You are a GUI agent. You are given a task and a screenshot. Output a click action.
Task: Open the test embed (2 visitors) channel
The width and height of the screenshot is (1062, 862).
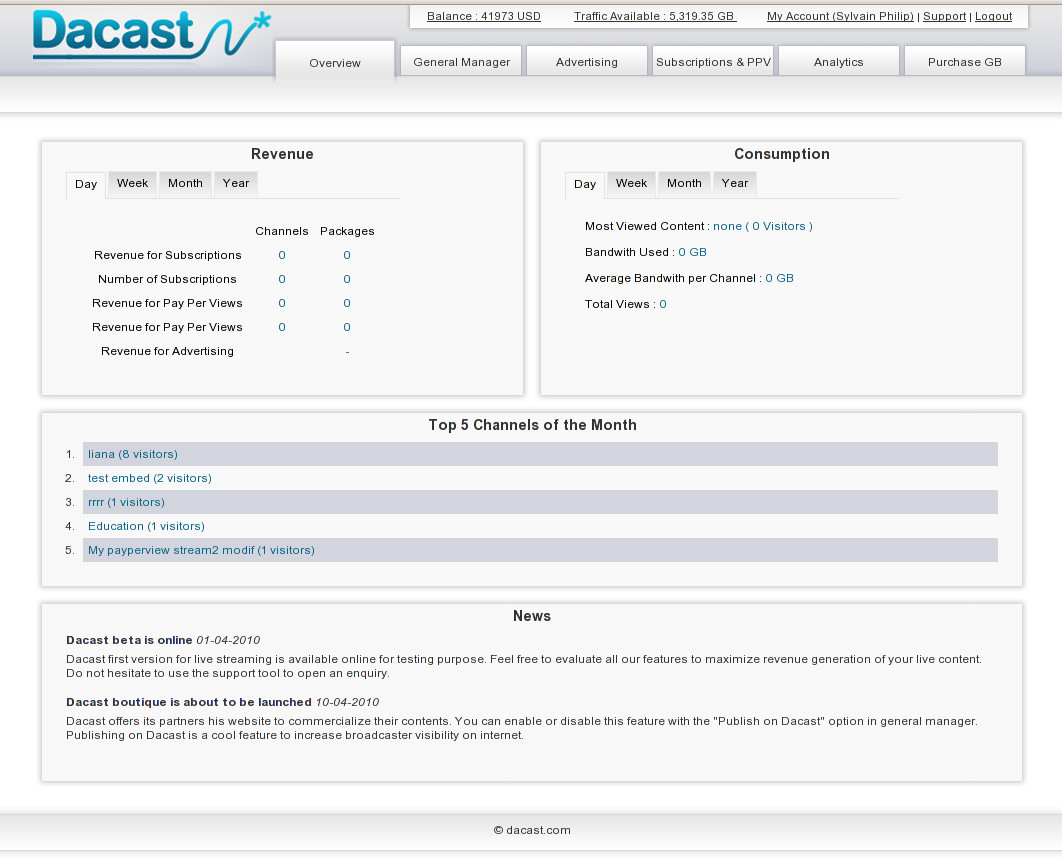(150, 478)
